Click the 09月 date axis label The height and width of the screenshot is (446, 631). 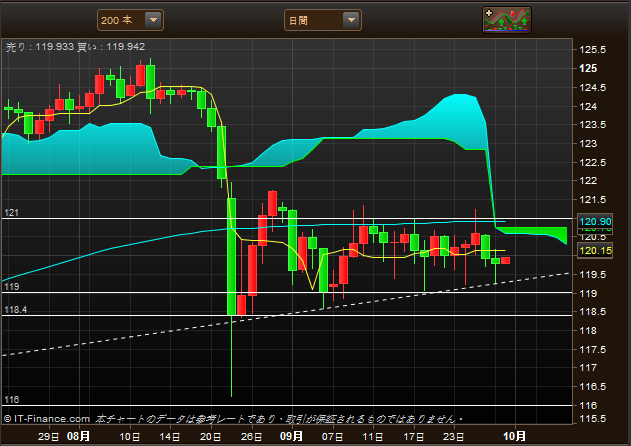[291, 436]
